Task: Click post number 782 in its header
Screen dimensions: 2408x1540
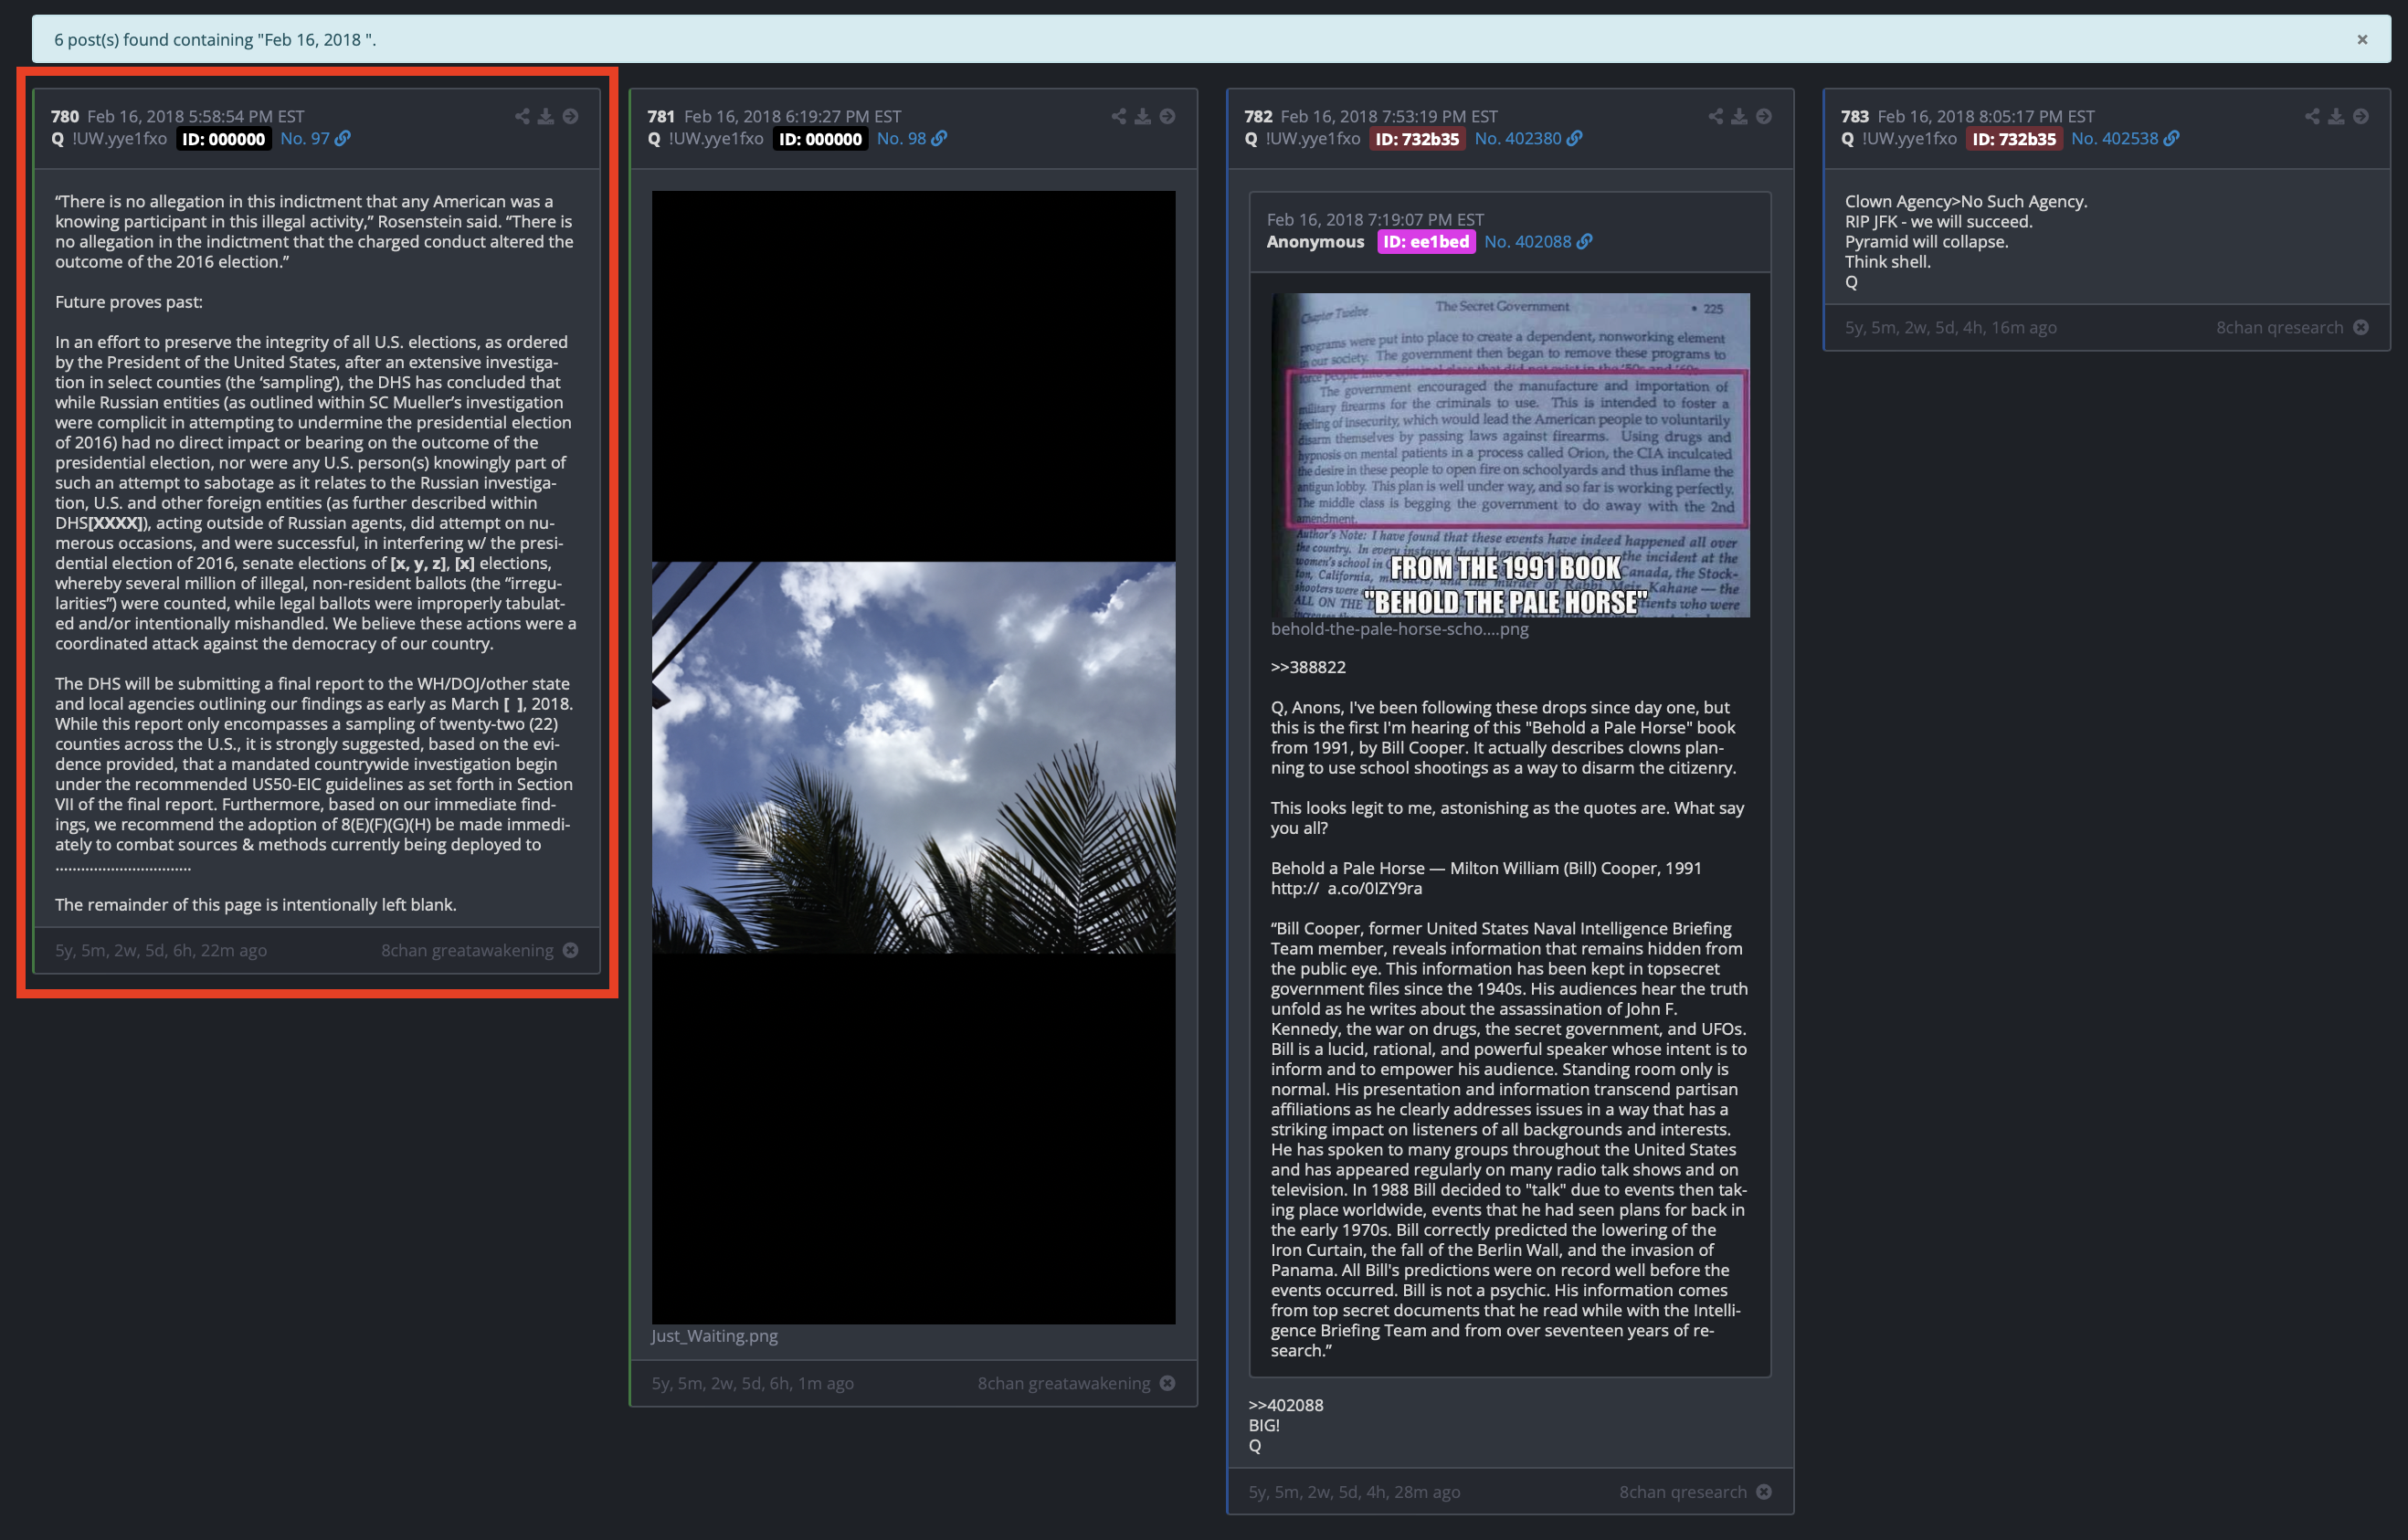Action: click(x=1258, y=117)
